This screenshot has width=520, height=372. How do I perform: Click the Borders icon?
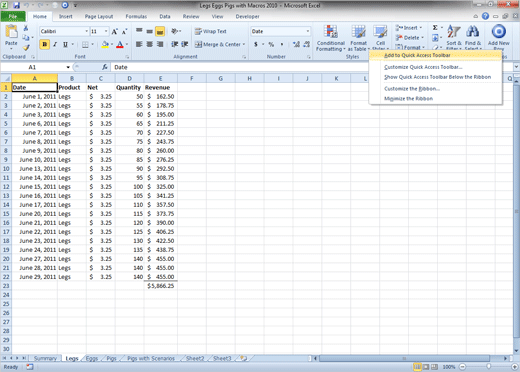[x=85, y=44]
